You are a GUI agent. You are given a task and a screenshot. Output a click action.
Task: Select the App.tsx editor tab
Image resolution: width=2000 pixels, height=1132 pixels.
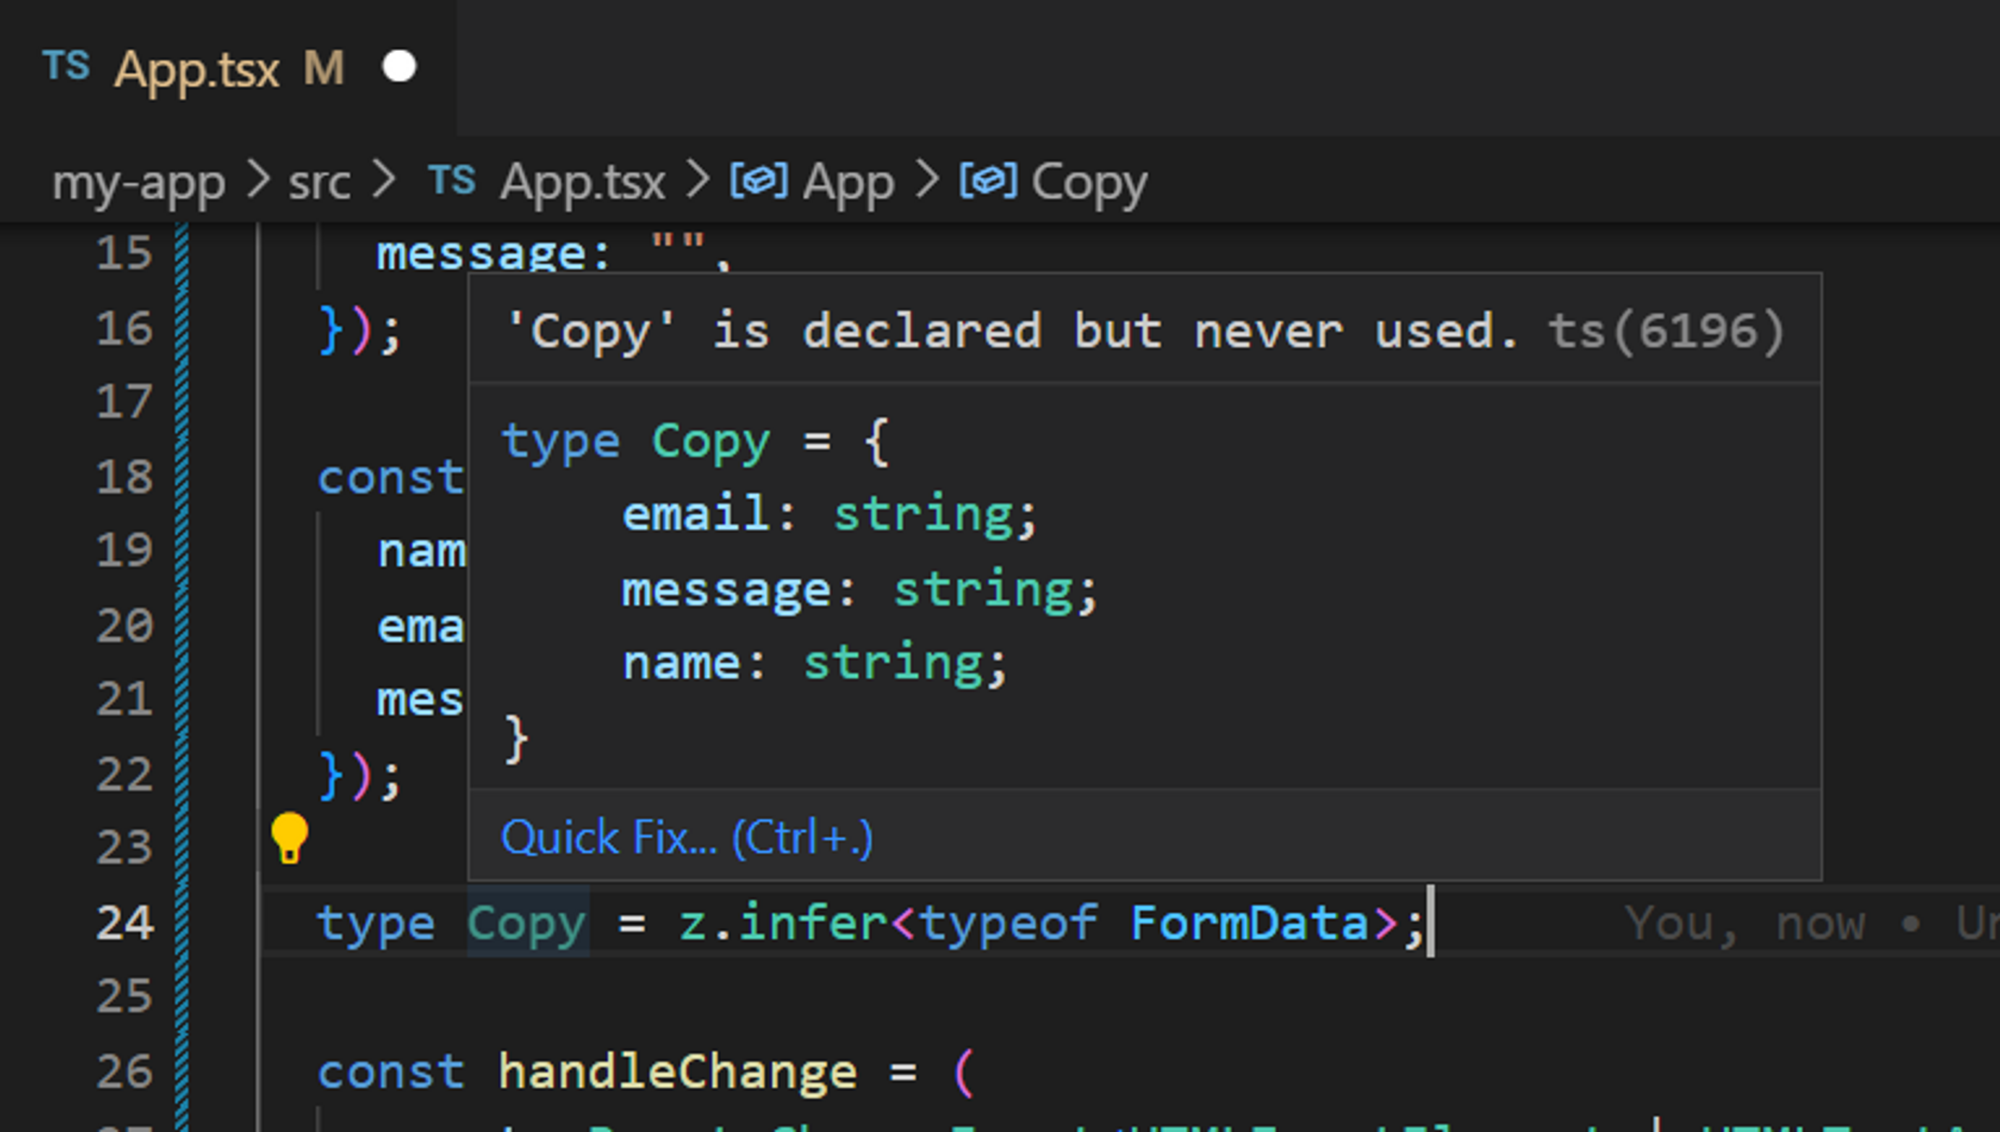point(200,67)
